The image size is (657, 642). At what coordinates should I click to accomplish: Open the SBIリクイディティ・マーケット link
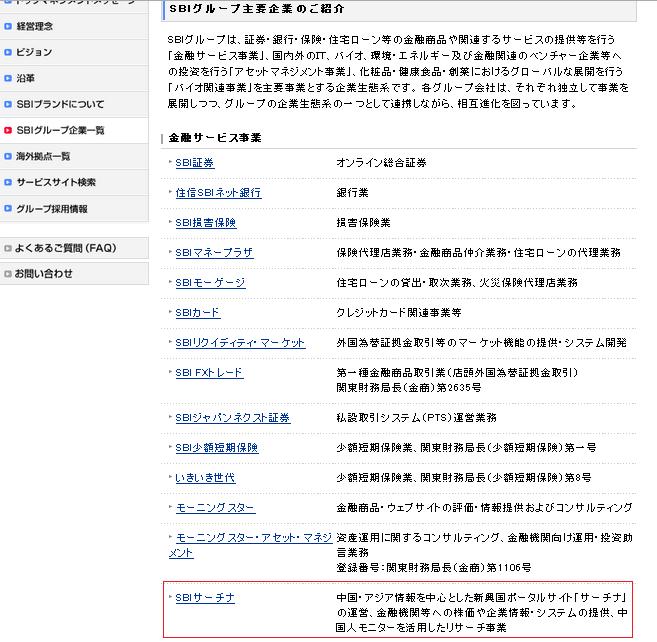pyautogui.click(x=240, y=343)
